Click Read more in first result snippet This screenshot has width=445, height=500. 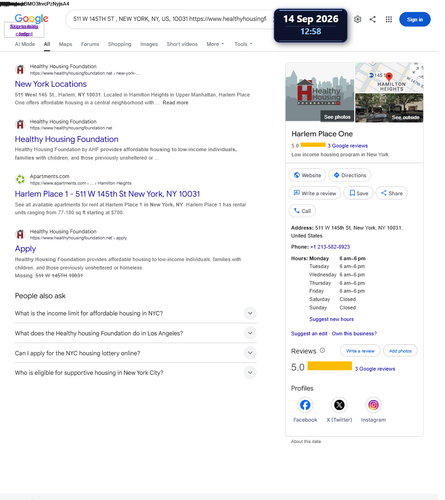pos(175,103)
